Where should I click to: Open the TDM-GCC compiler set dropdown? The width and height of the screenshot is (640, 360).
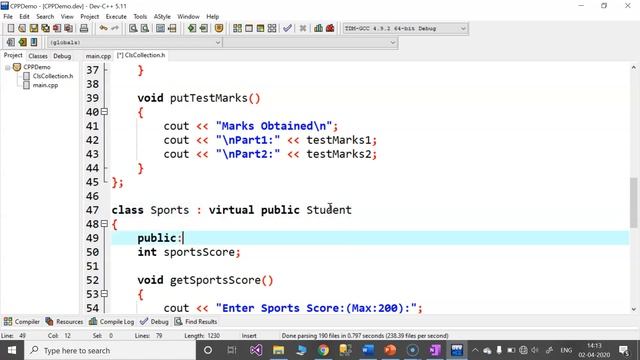405,29
